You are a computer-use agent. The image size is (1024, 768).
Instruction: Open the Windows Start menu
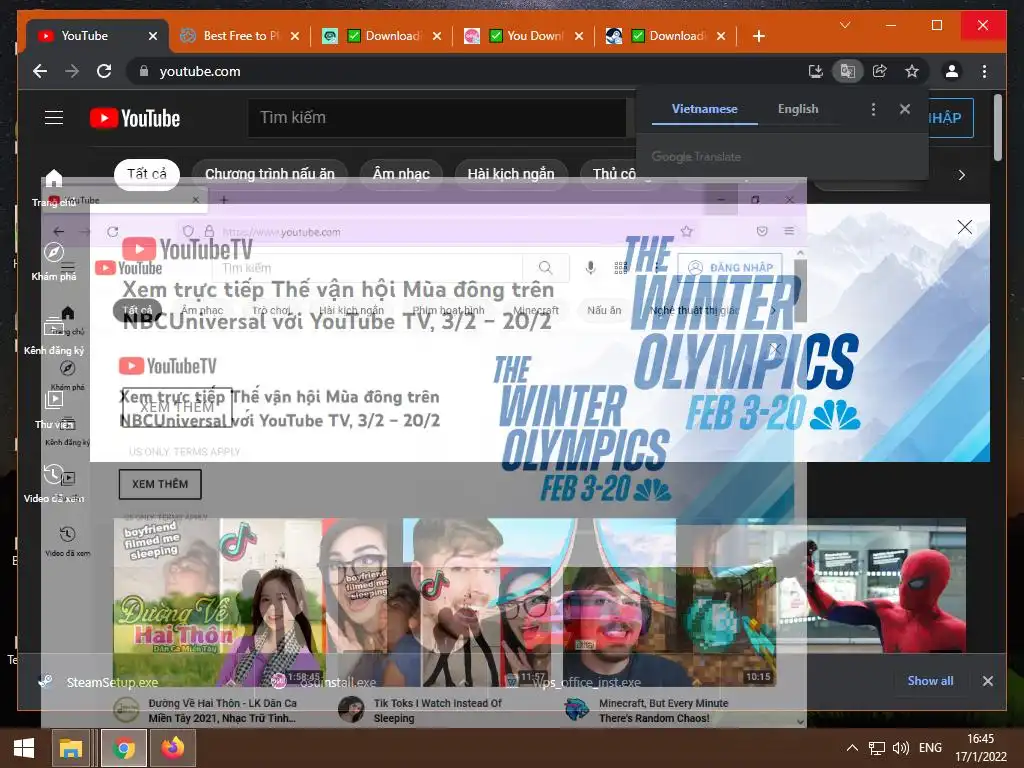pyautogui.click(x=24, y=748)
